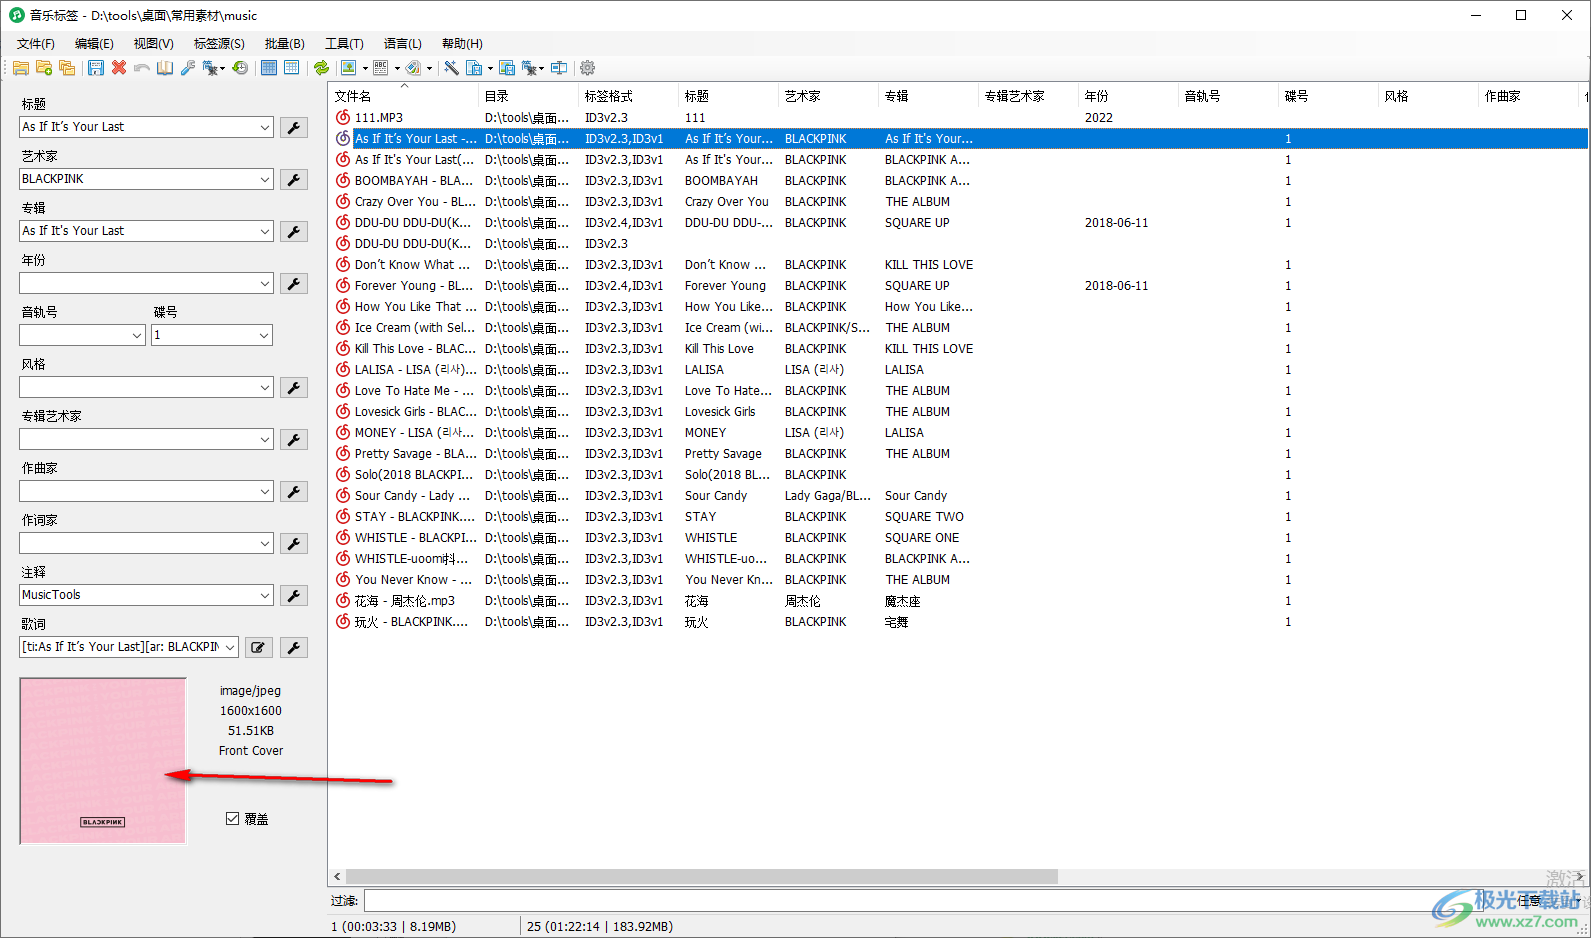
Task: Expand the 风格 combo box dropdown
Action: [x=265, y=387]
